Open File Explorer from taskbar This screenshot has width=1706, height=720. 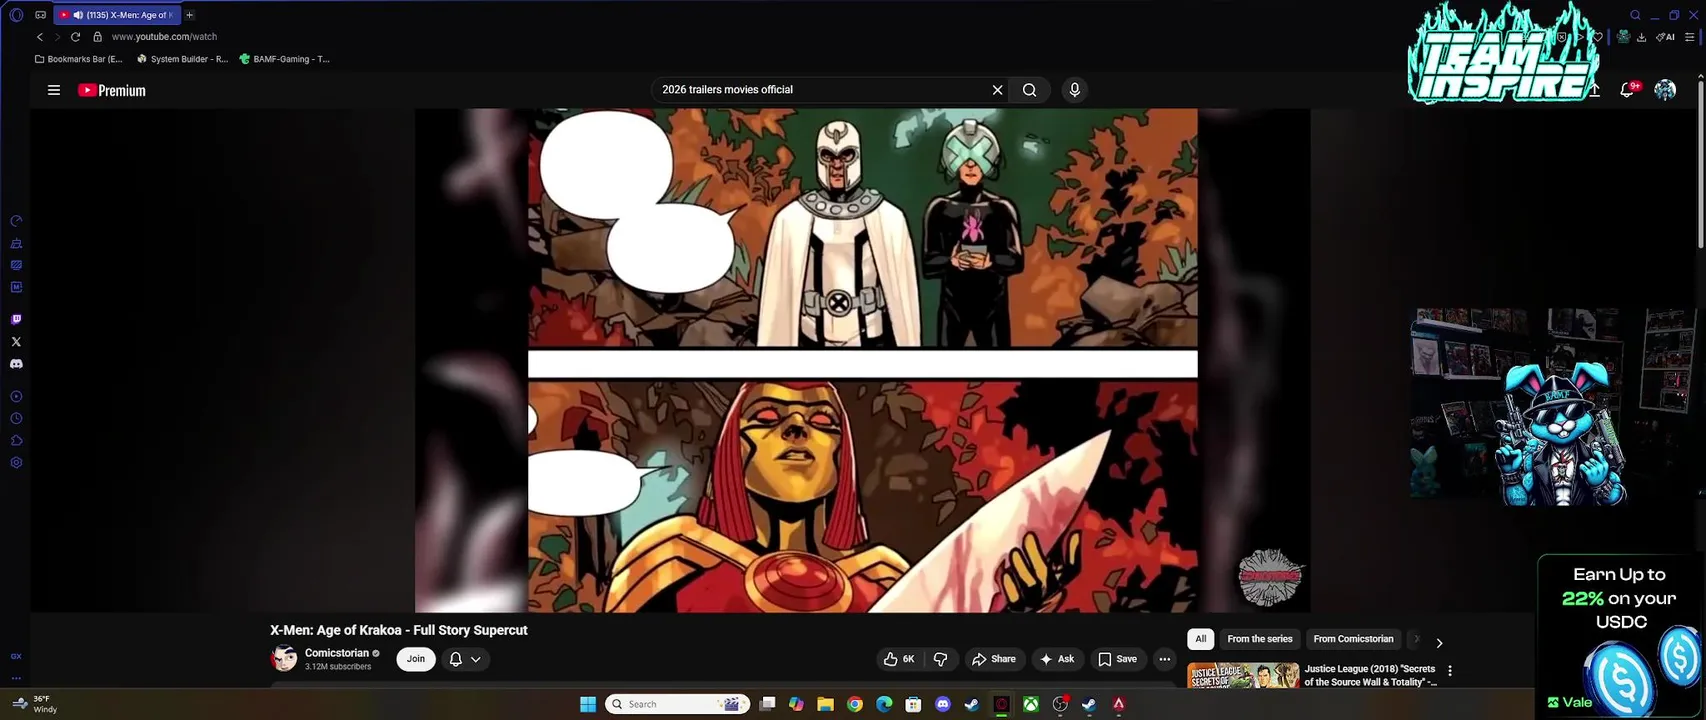pos(825,704)
